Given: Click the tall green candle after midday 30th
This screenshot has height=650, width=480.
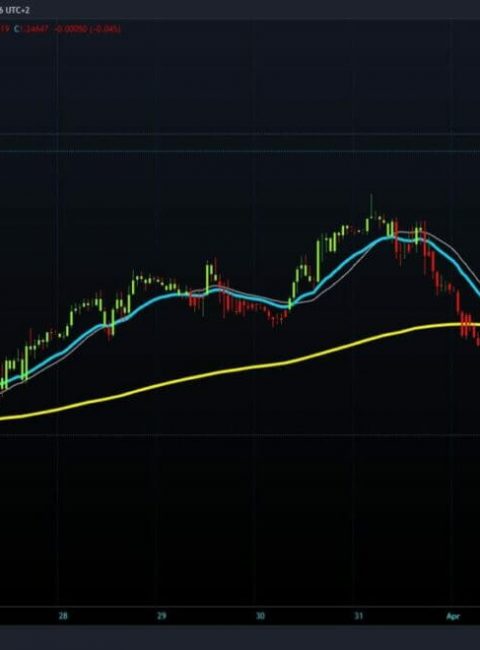Looking at the screenshot, I should click(x=318, y=261).
